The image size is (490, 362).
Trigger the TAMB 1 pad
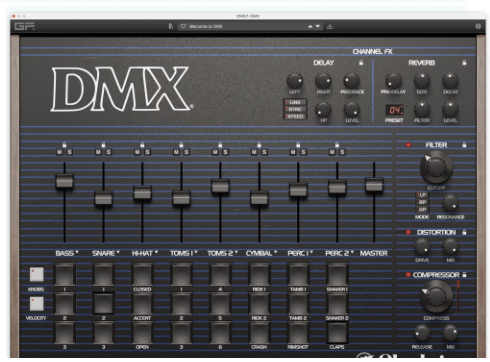click(x=298, y=275)
